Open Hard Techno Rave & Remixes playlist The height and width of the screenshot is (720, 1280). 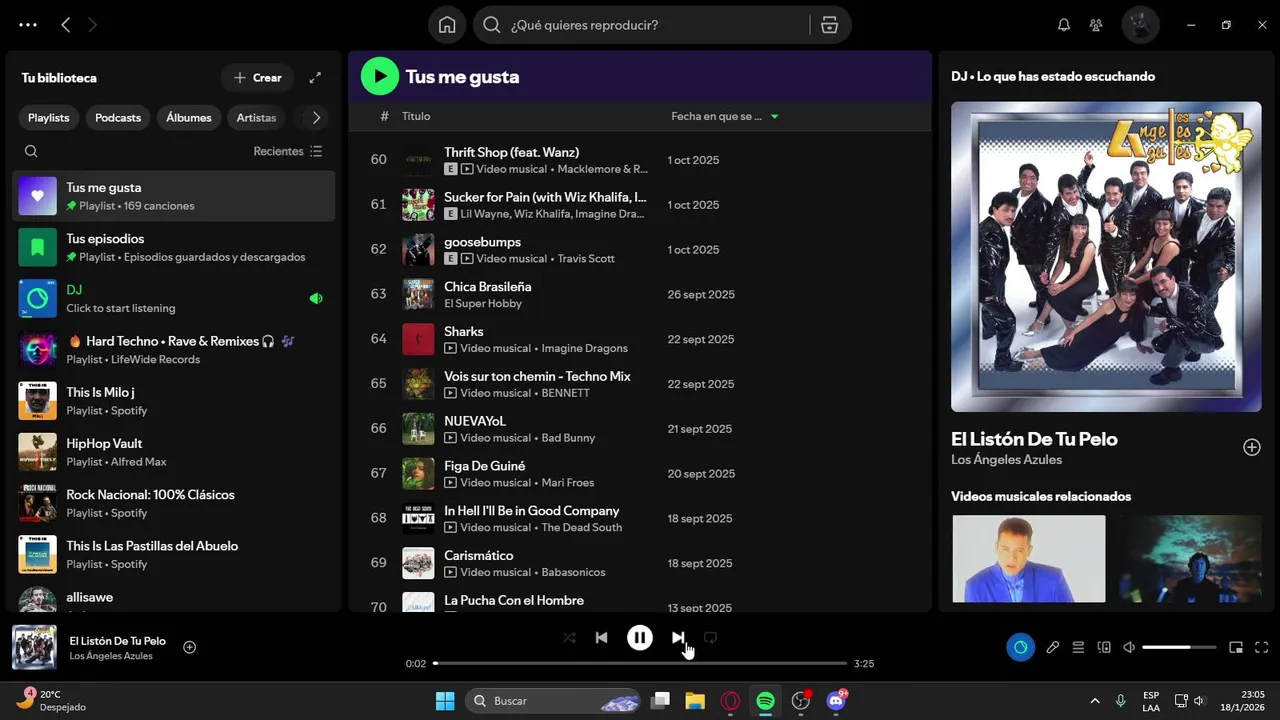click(x=174, y=349)
